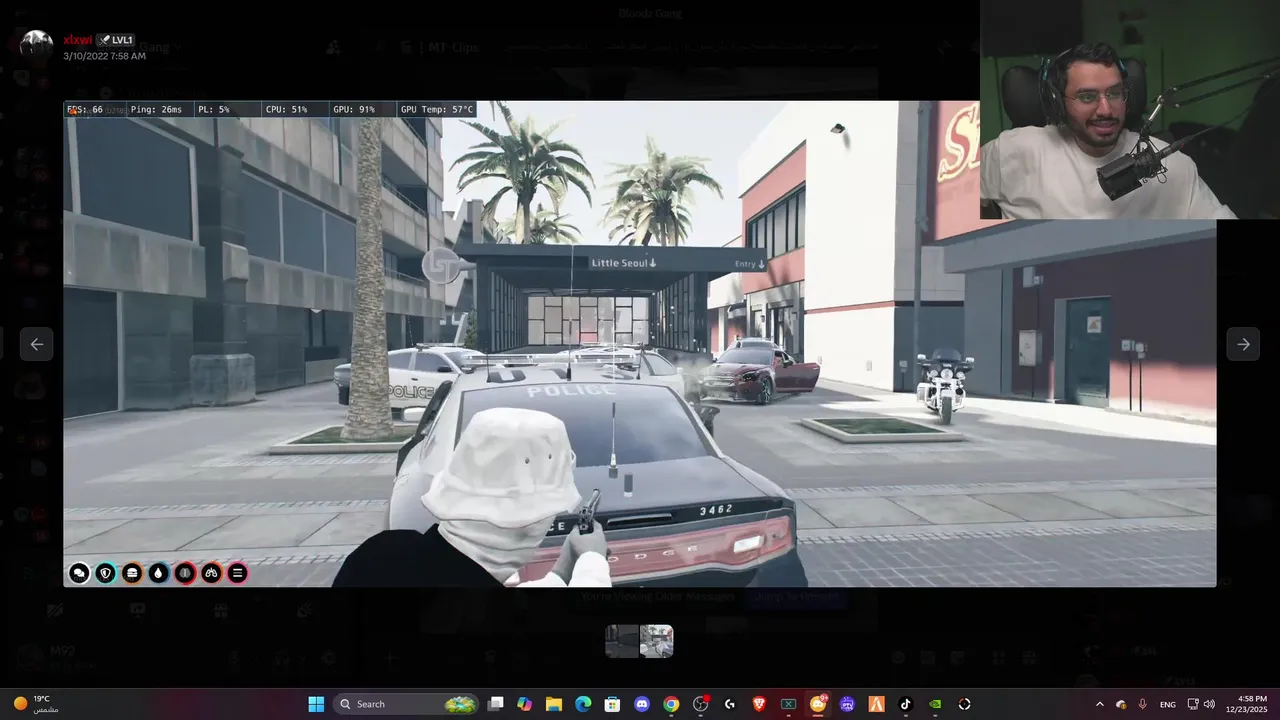The image size is (1280, 720).
Task: Open the NVIDIA app from the taskbar
Action: coord(935,704)
